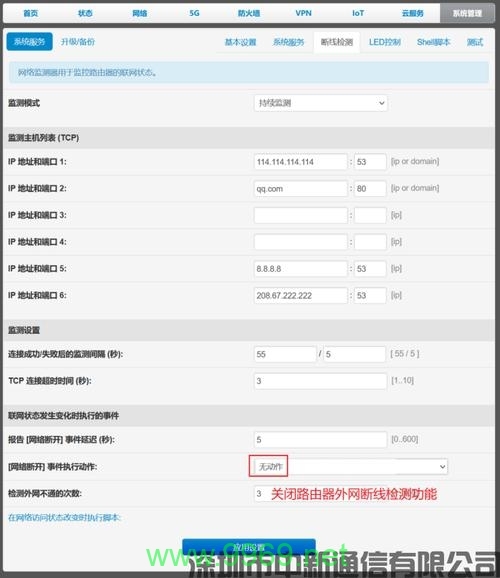This screenshot has width=500, height=578.
Task: Edit the TCP 连接超时时间 field
Action: pos(320,381)
